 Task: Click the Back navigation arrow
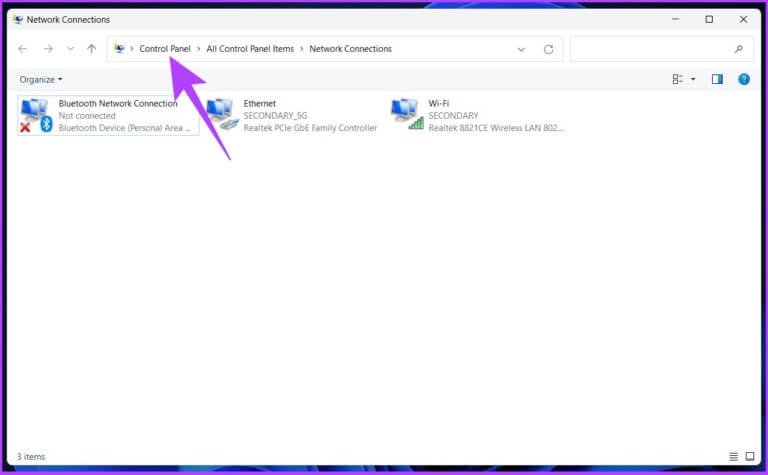[x=23, y=48]
